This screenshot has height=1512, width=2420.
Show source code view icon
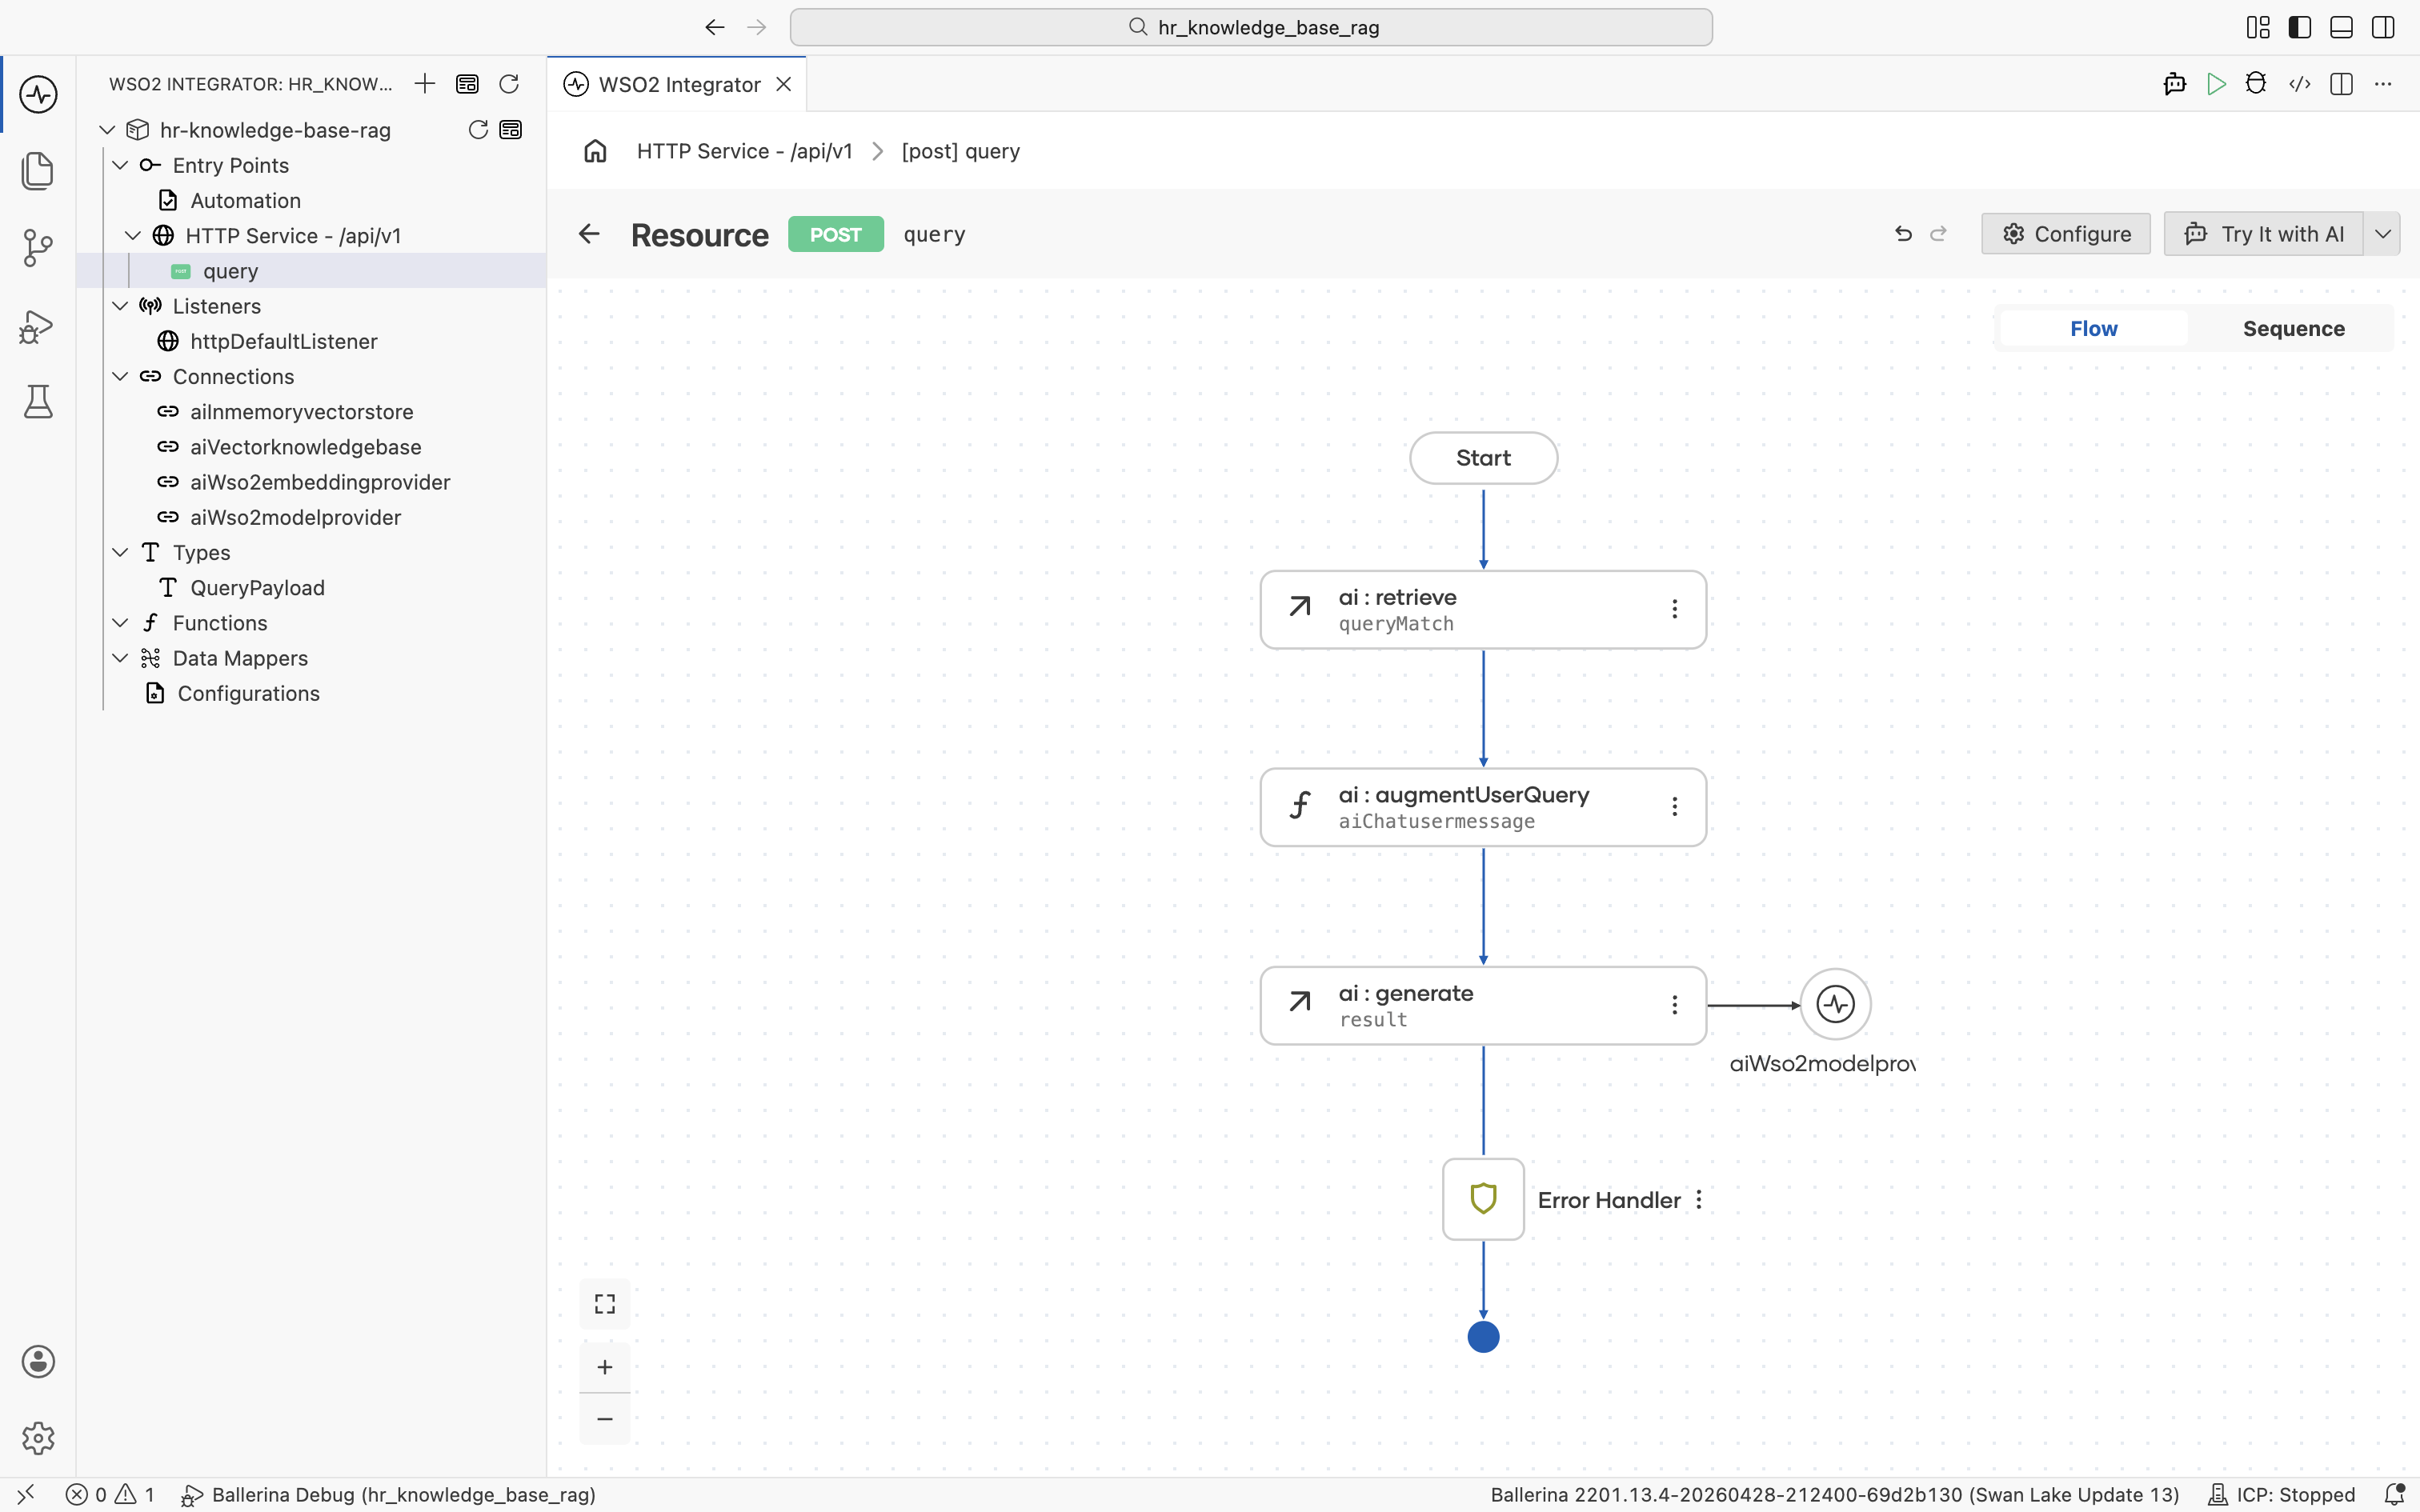click(x=2300, y=84)
